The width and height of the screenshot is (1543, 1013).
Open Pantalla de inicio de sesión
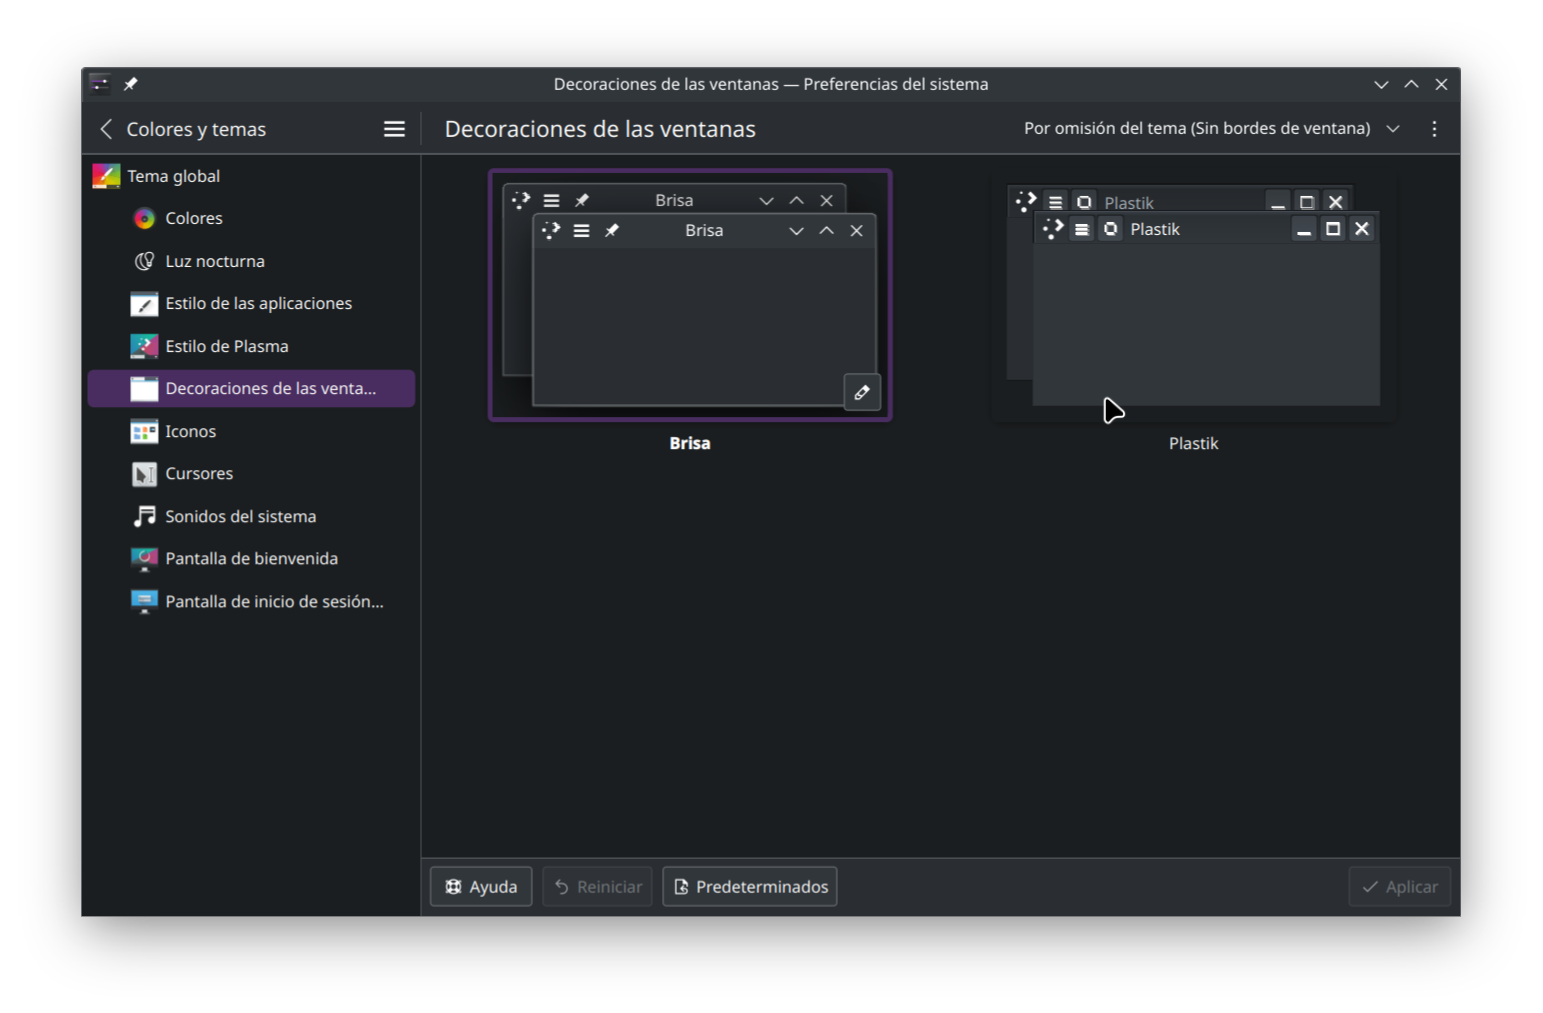pos(251,601)
